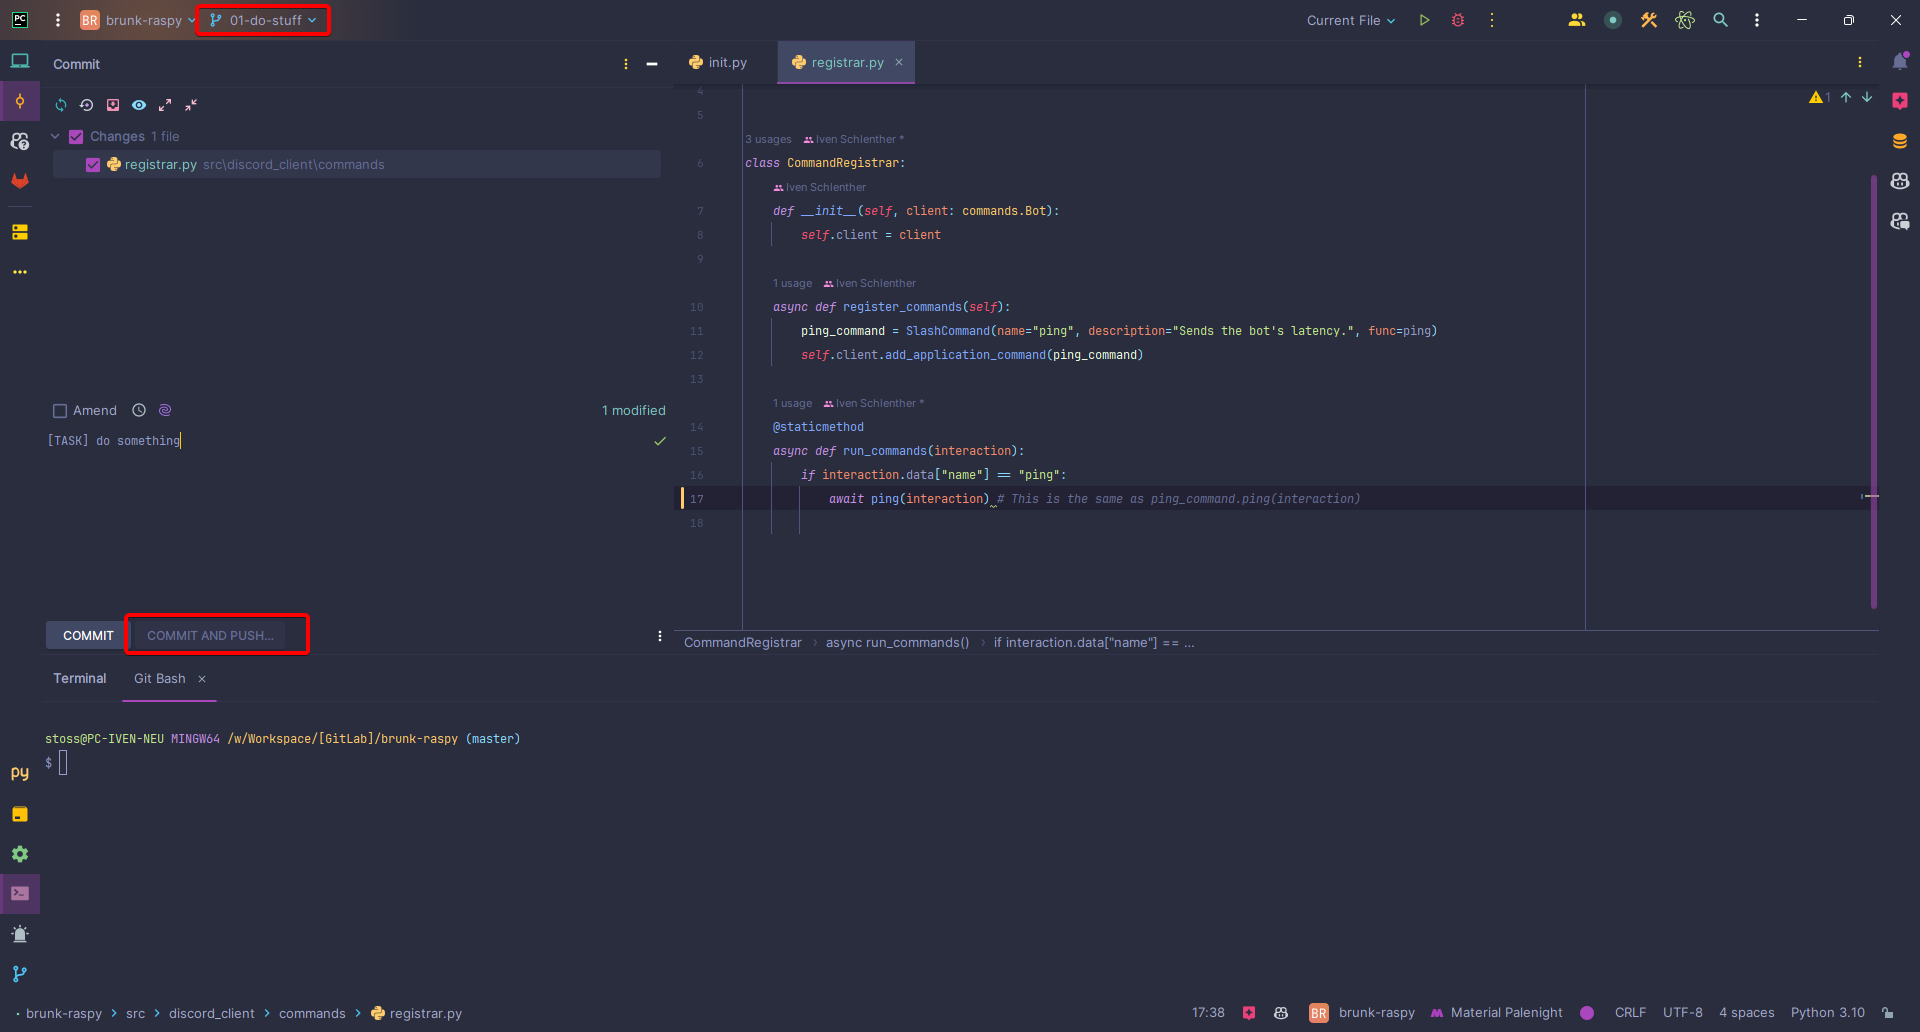
Task: Open the Search Everywhere magnifier icon
Action: coord(1720,20)
